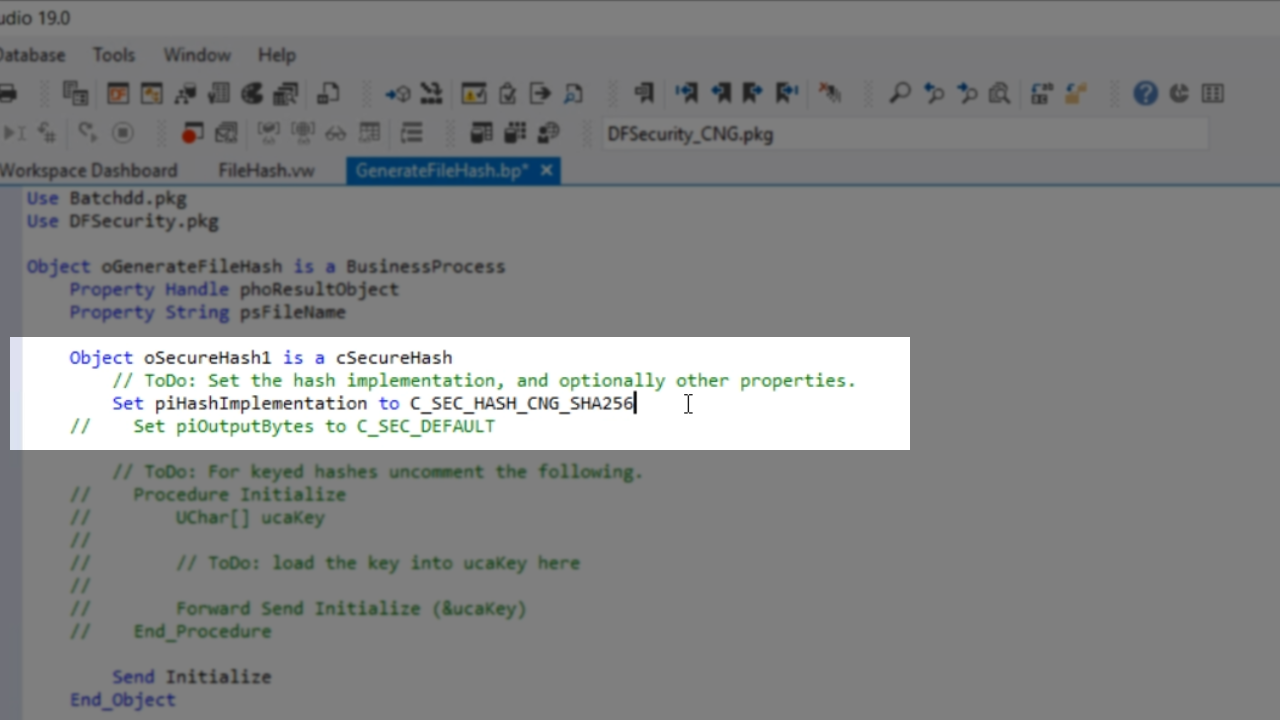This screenshot has width=1280, height=720.
Task: Click the color palette icon in toolbar
Action: pos(252,94)
